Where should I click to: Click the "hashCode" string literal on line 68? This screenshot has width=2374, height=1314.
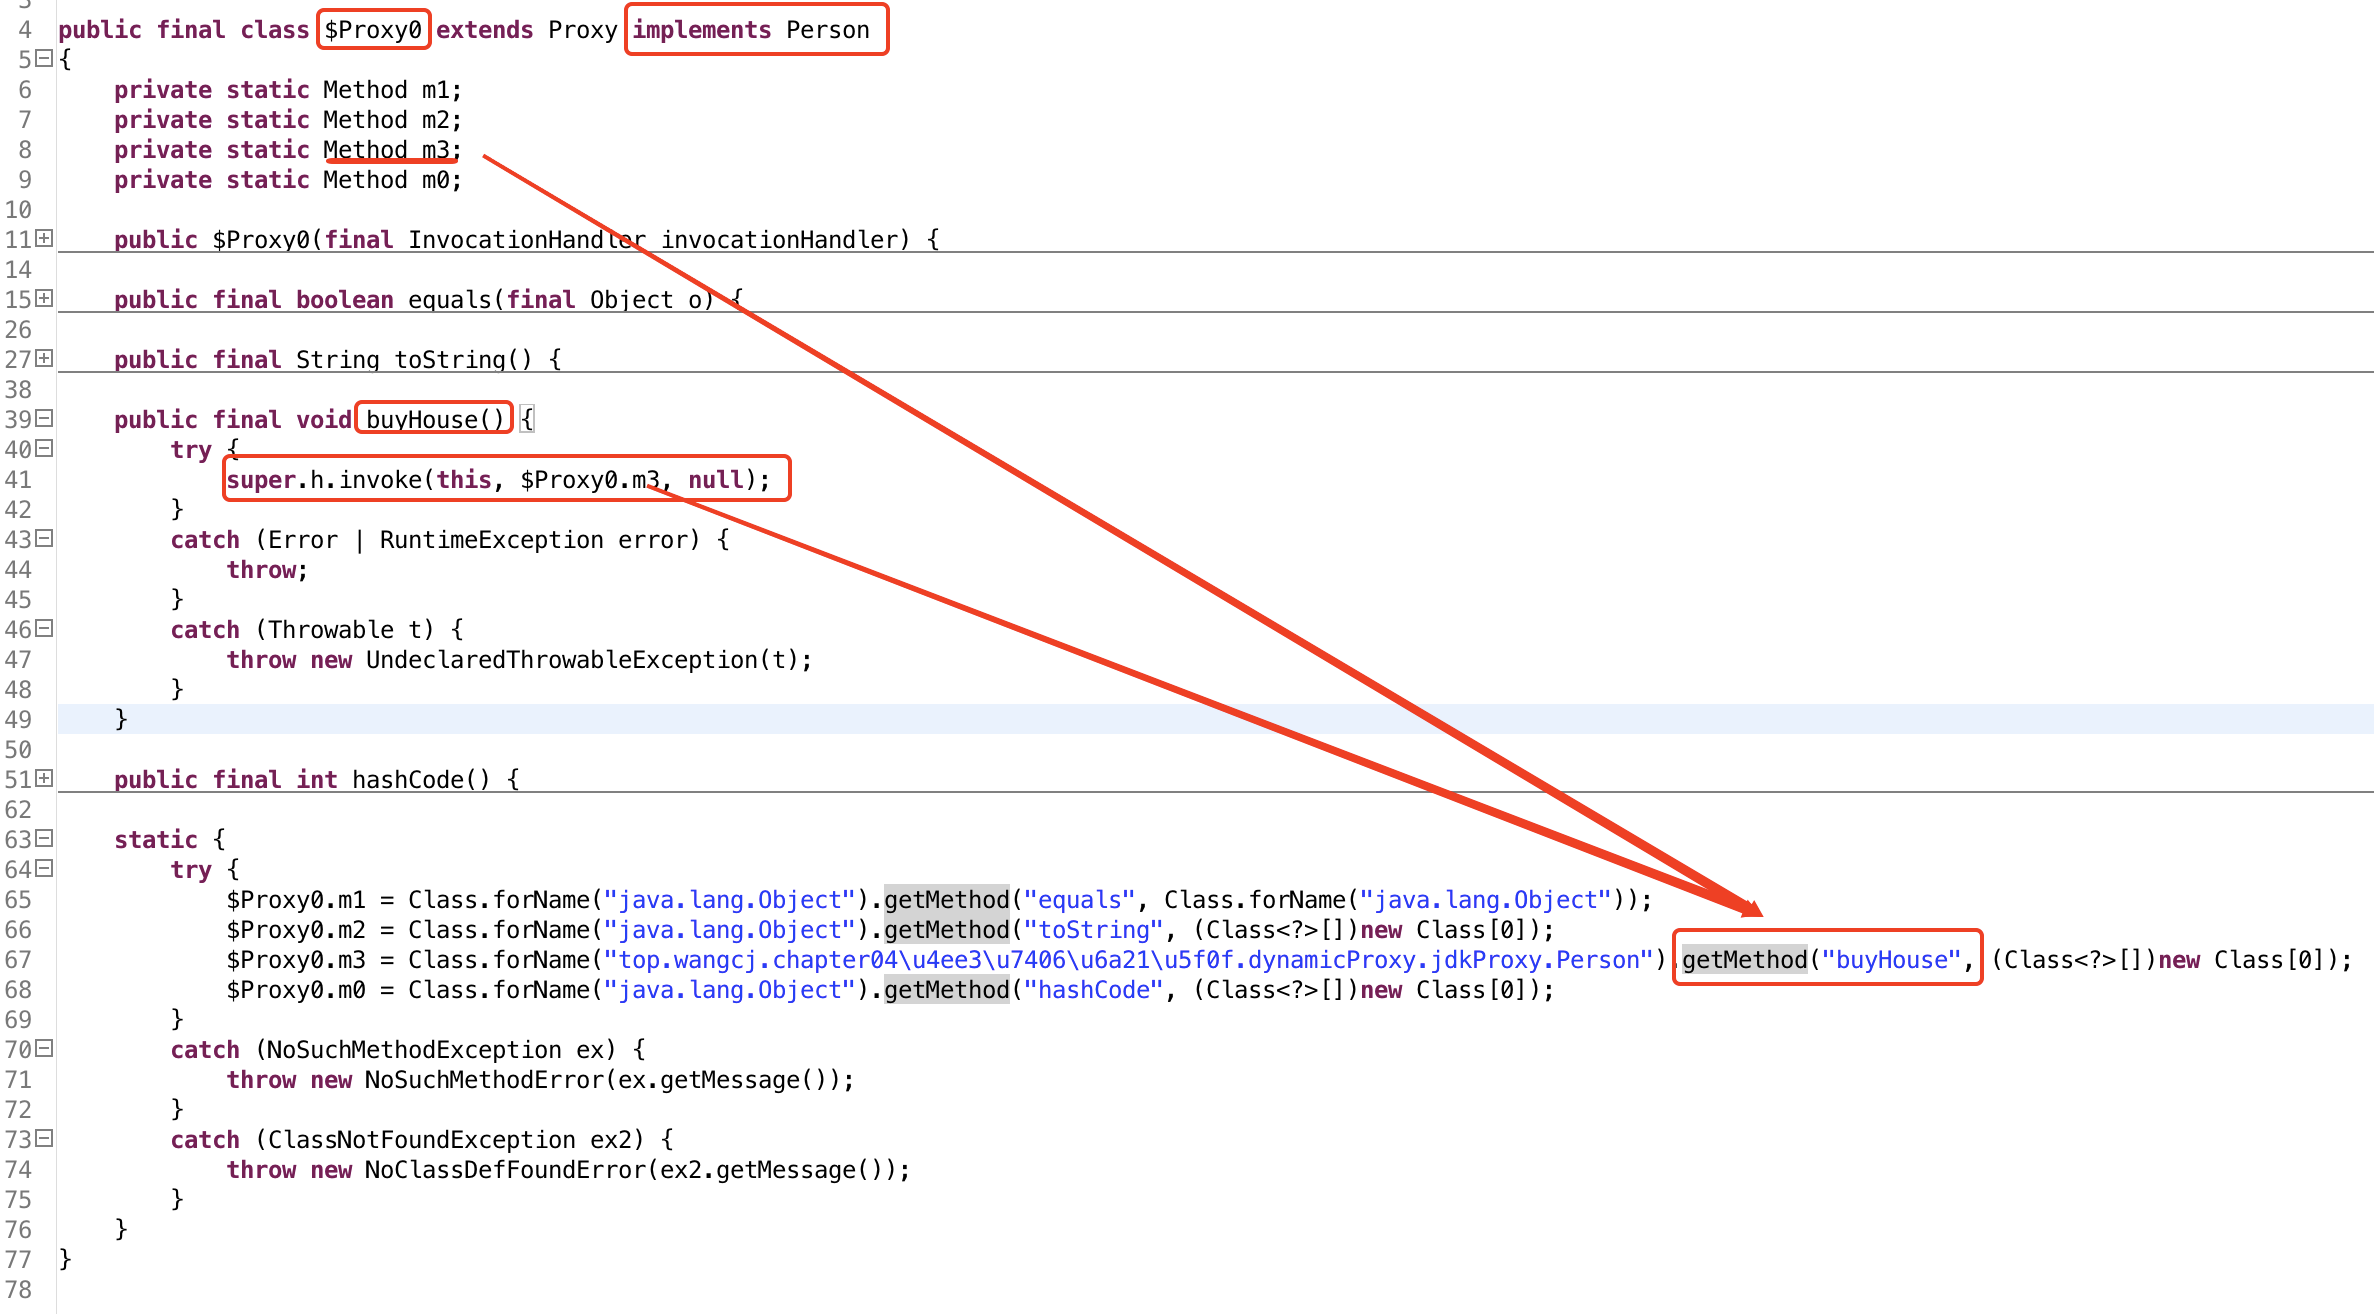[1093, 990]
